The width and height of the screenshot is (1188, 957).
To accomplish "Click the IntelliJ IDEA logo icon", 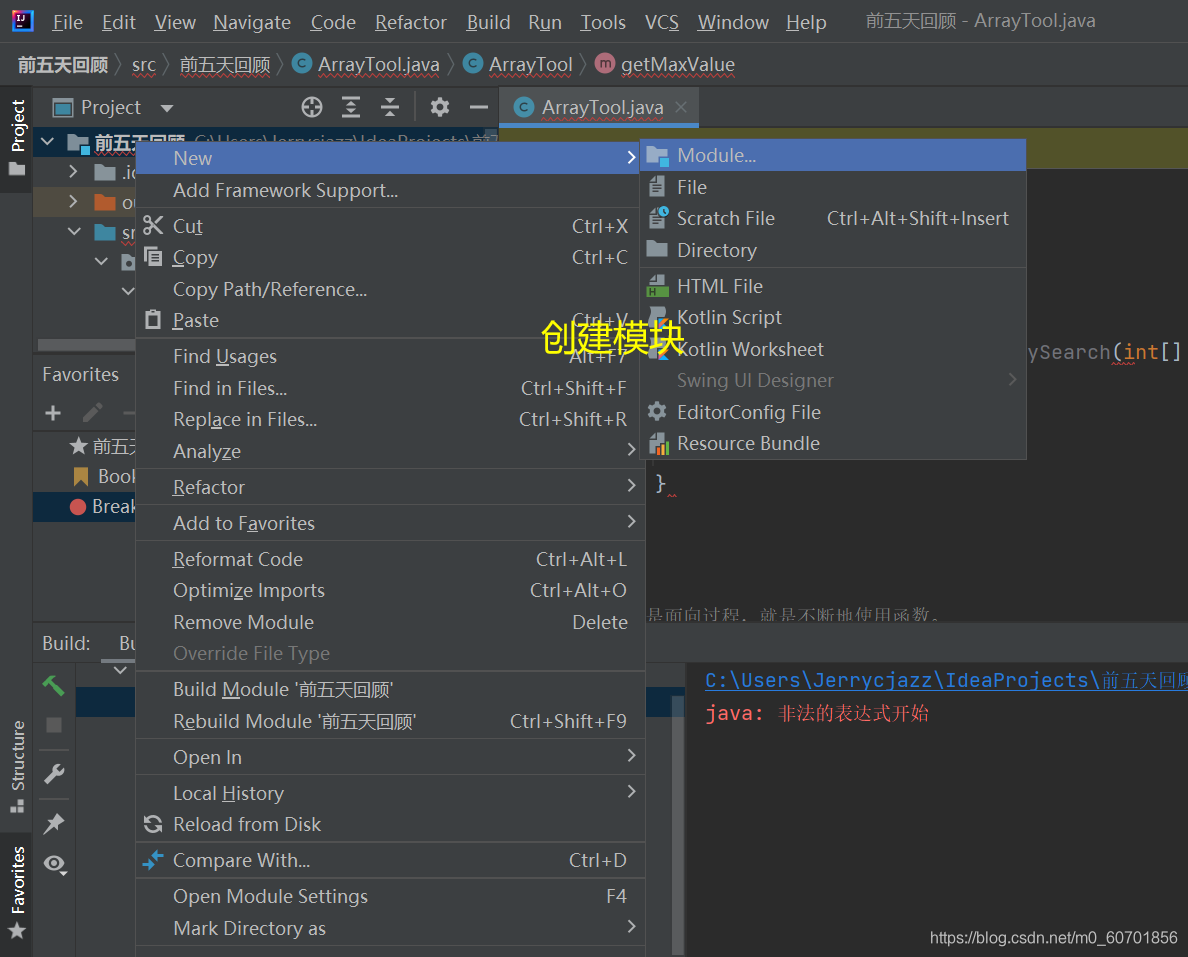I will coord(22,20).
